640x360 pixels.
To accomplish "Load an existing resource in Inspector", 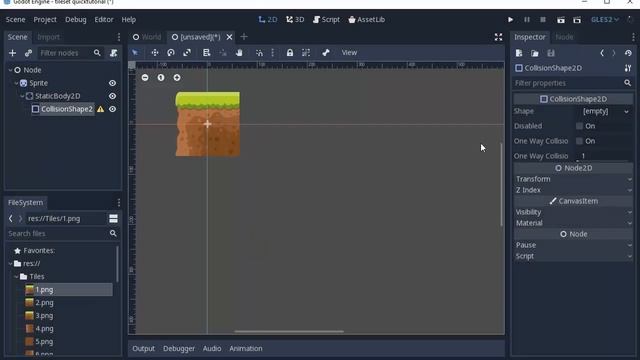I will click(535, 53).
